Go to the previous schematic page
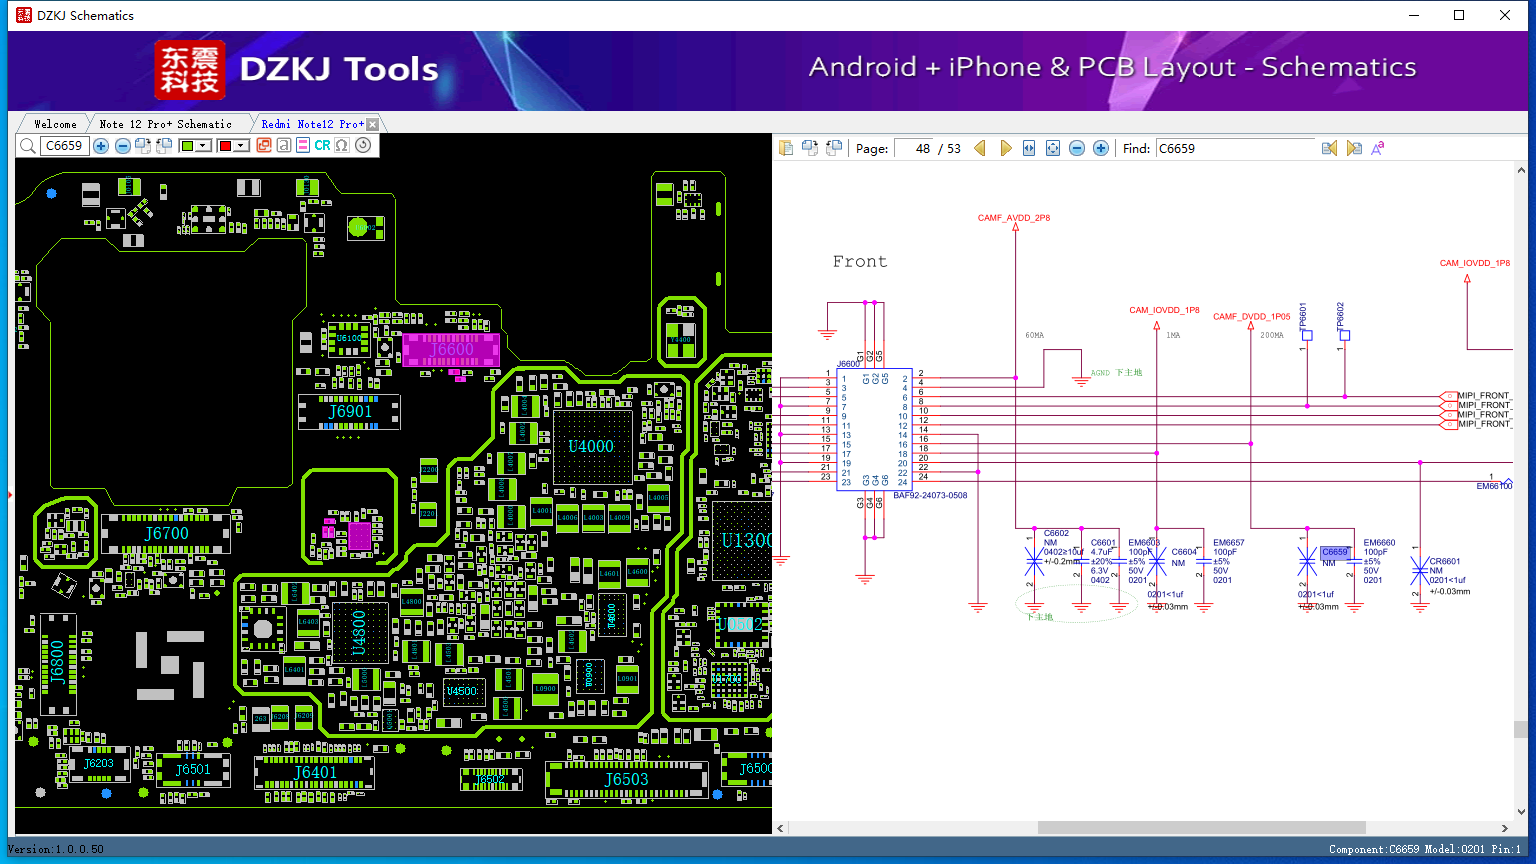 coord(980,148)
